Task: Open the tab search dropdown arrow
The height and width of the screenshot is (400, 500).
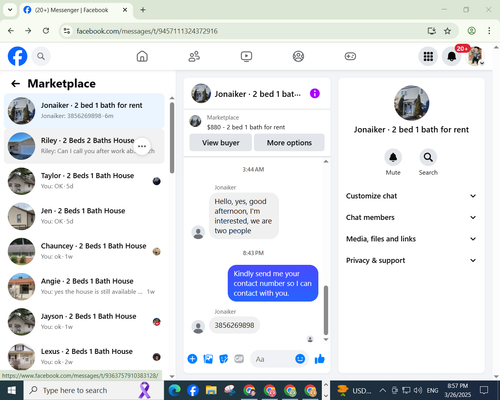Action: pyautogui.click(x=10, y=10)
